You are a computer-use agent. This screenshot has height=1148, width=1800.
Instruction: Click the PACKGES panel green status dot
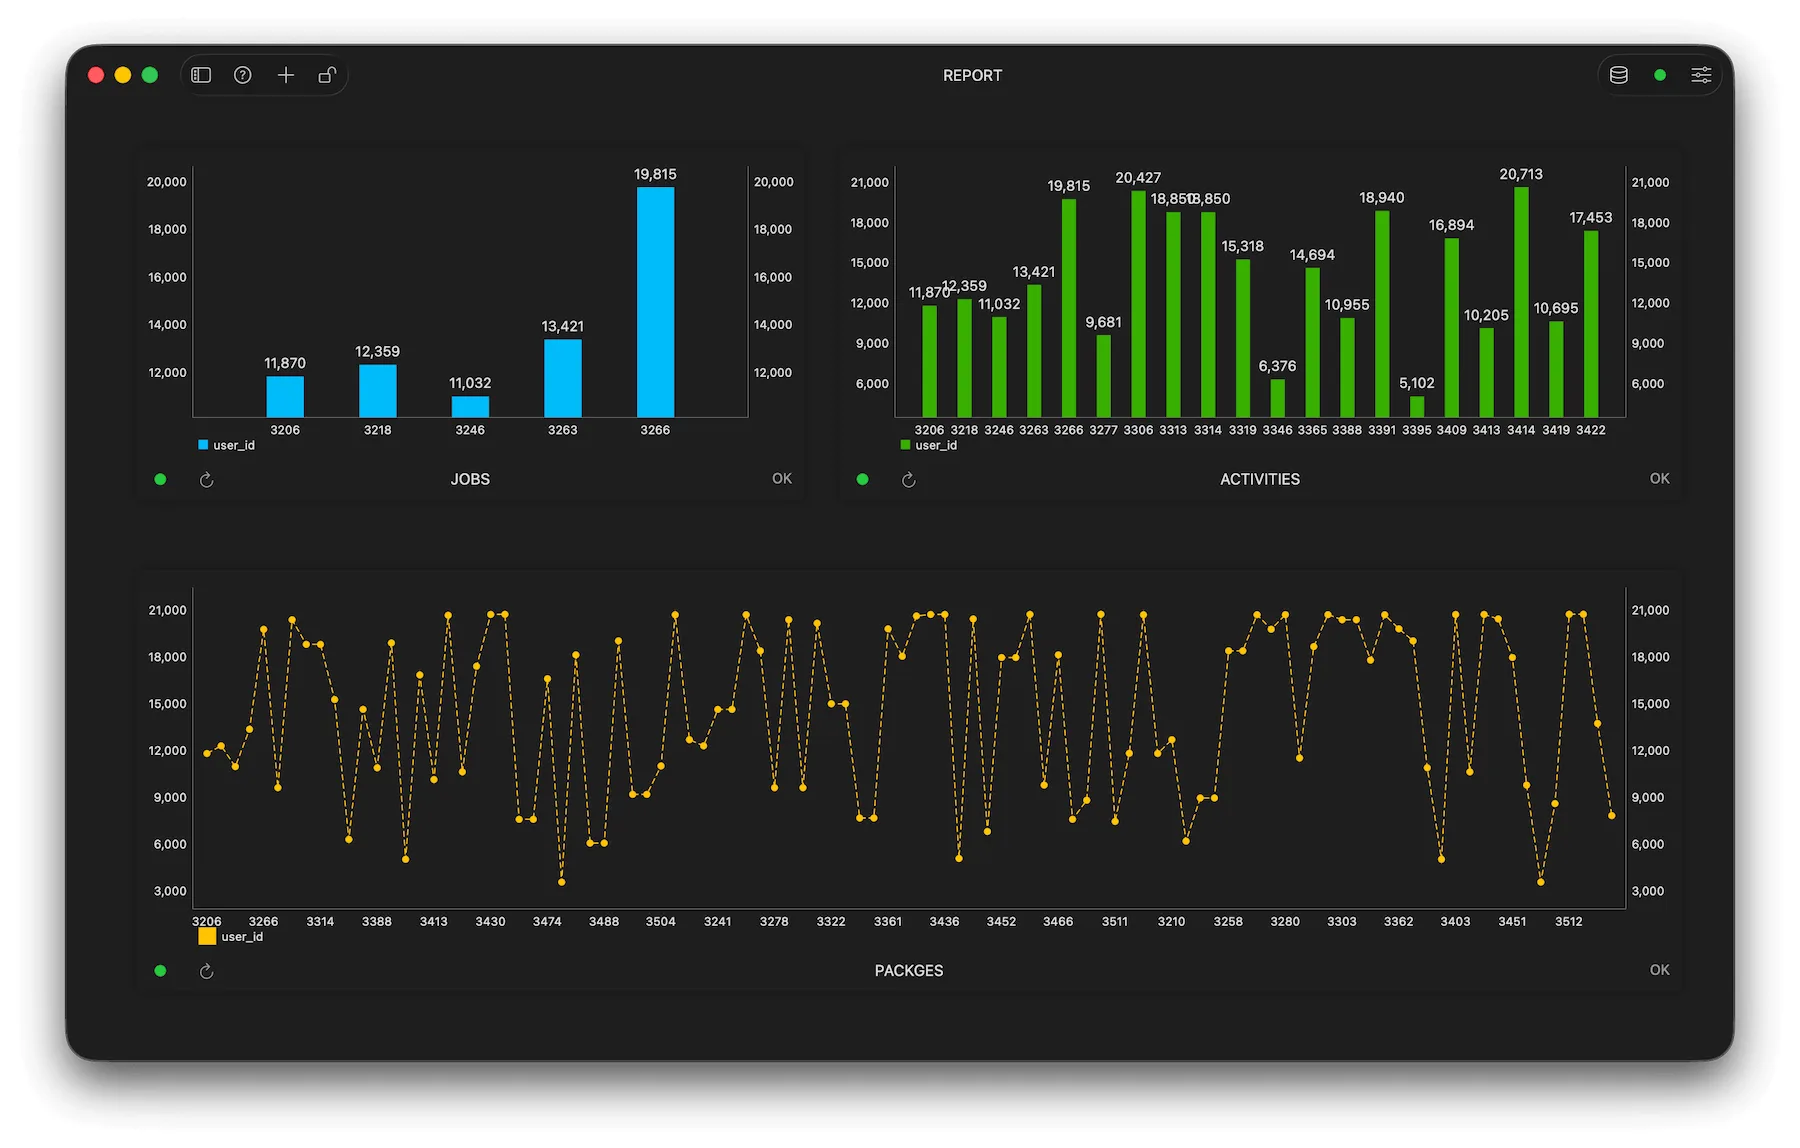pyautogui.click(x=160, y=970)
